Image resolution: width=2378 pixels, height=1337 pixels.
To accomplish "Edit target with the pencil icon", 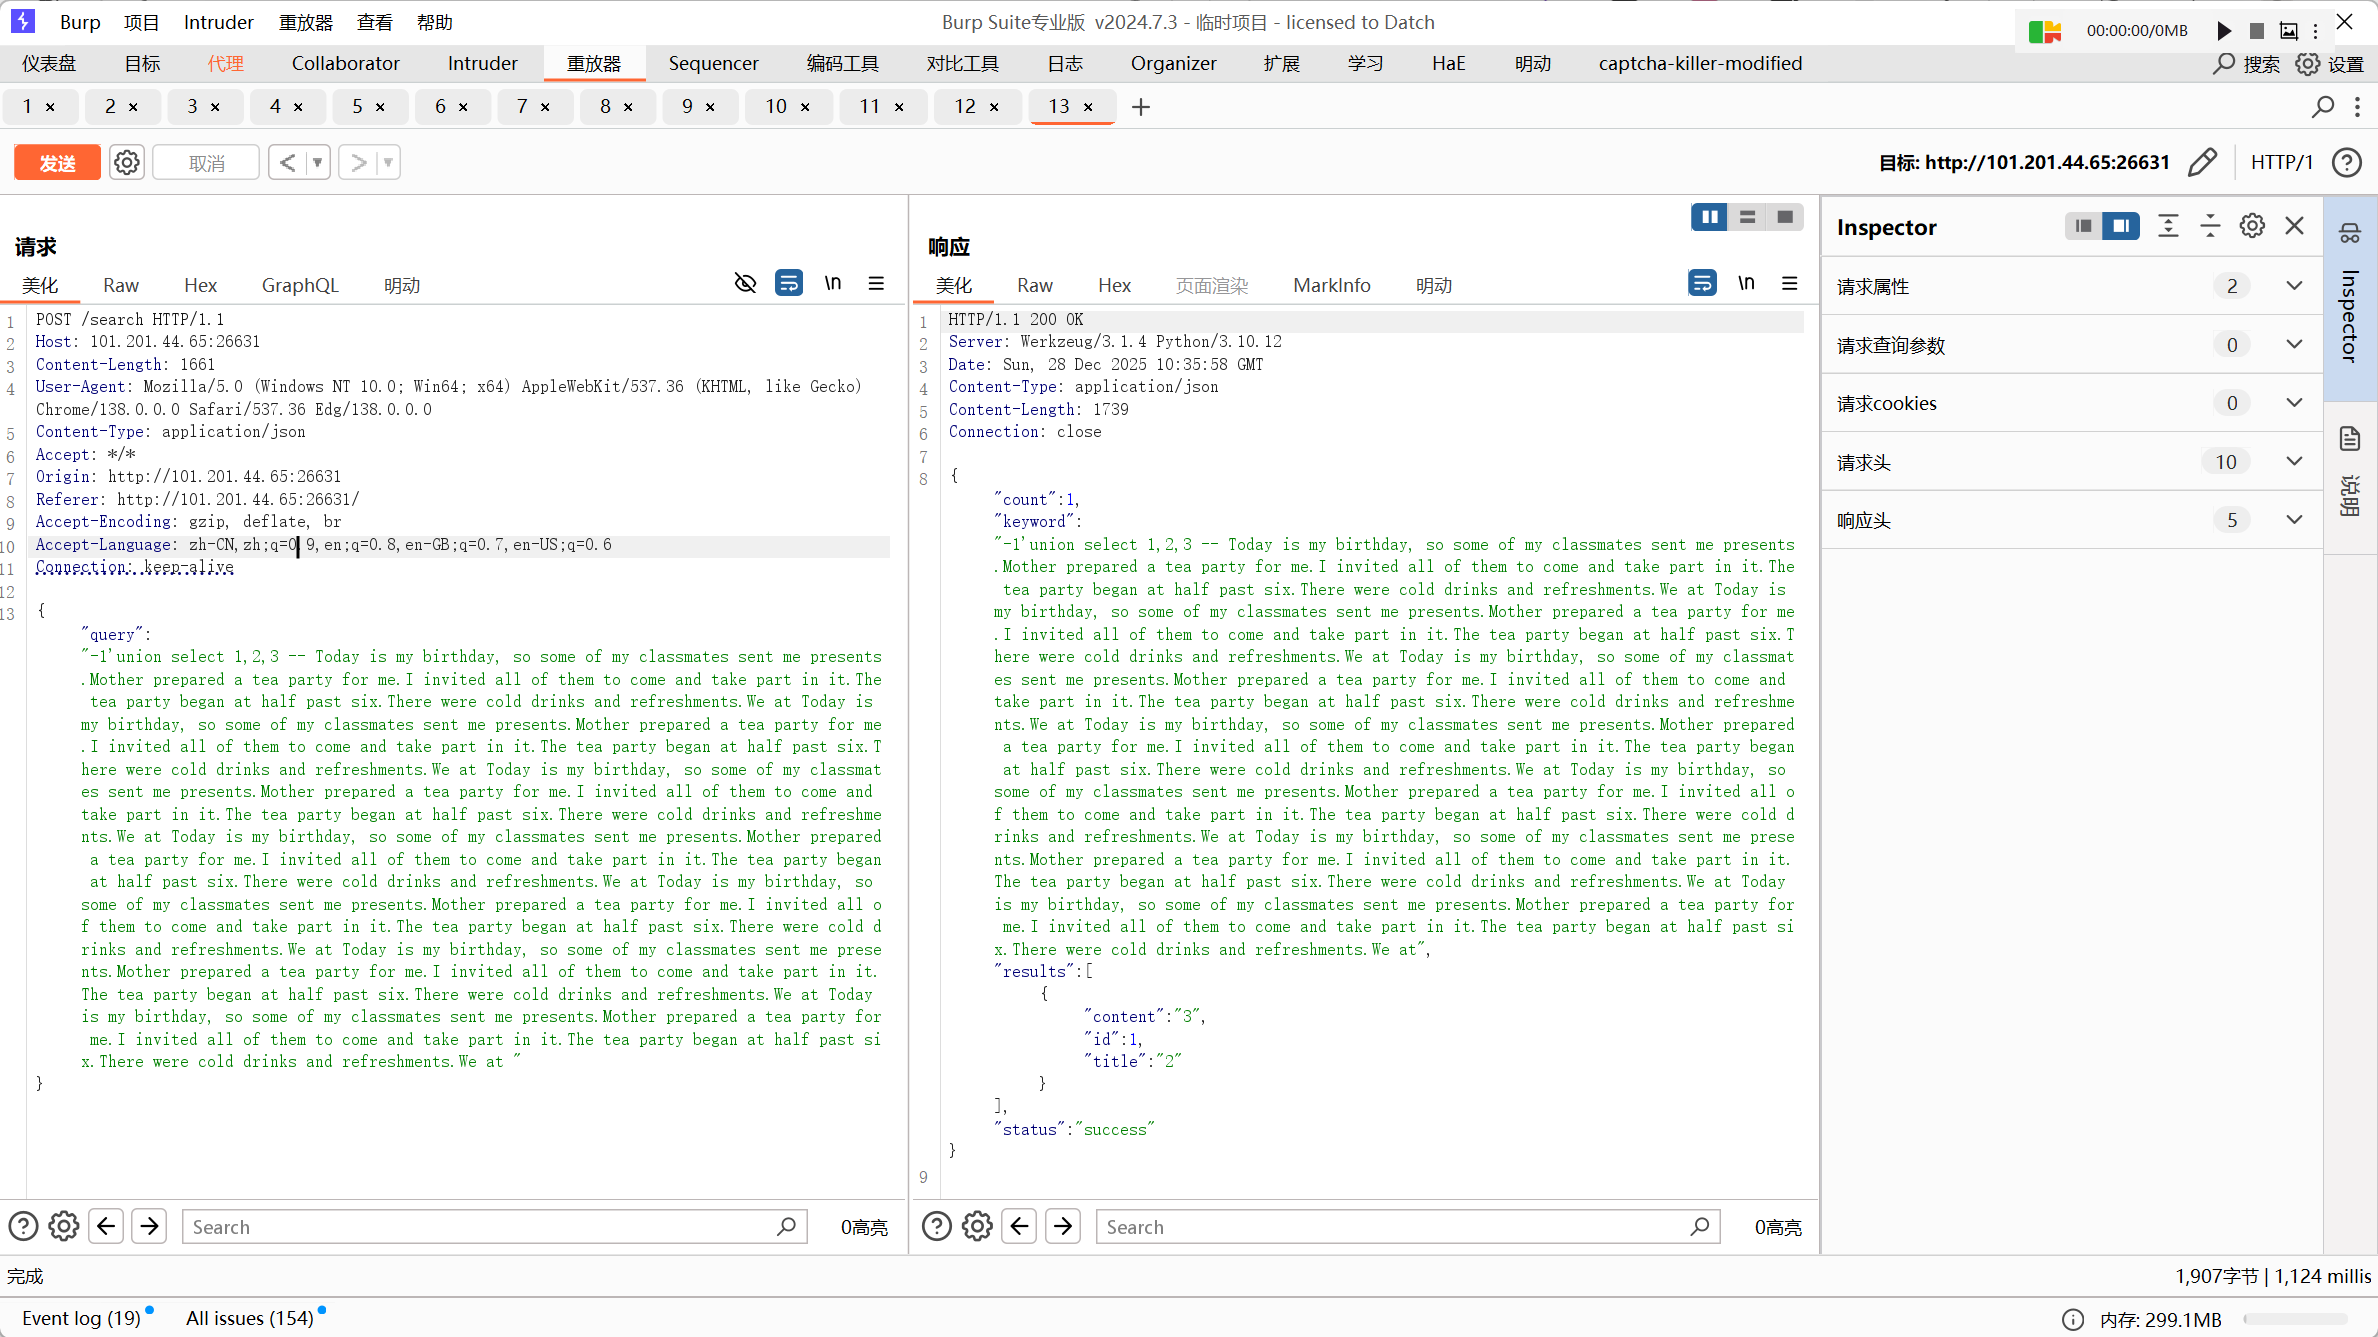I will [2202, 162].
